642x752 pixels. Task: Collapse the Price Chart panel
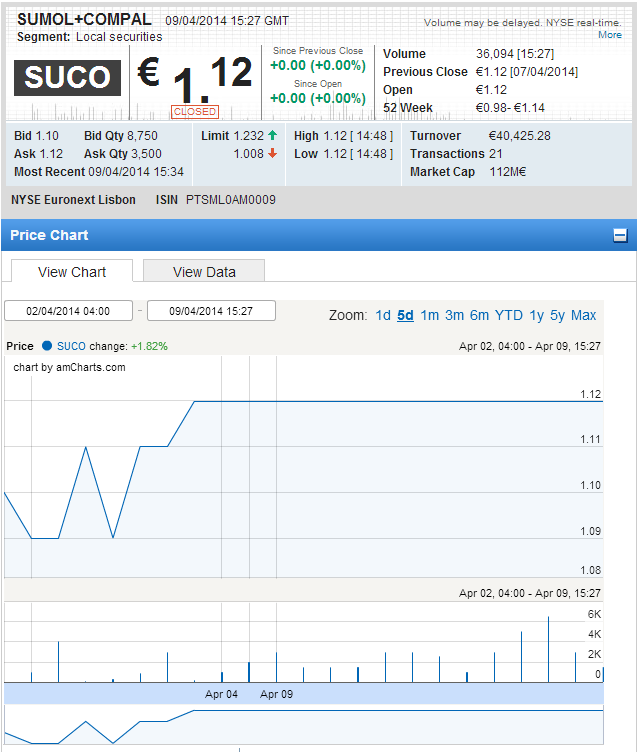[x=620, y=235]
